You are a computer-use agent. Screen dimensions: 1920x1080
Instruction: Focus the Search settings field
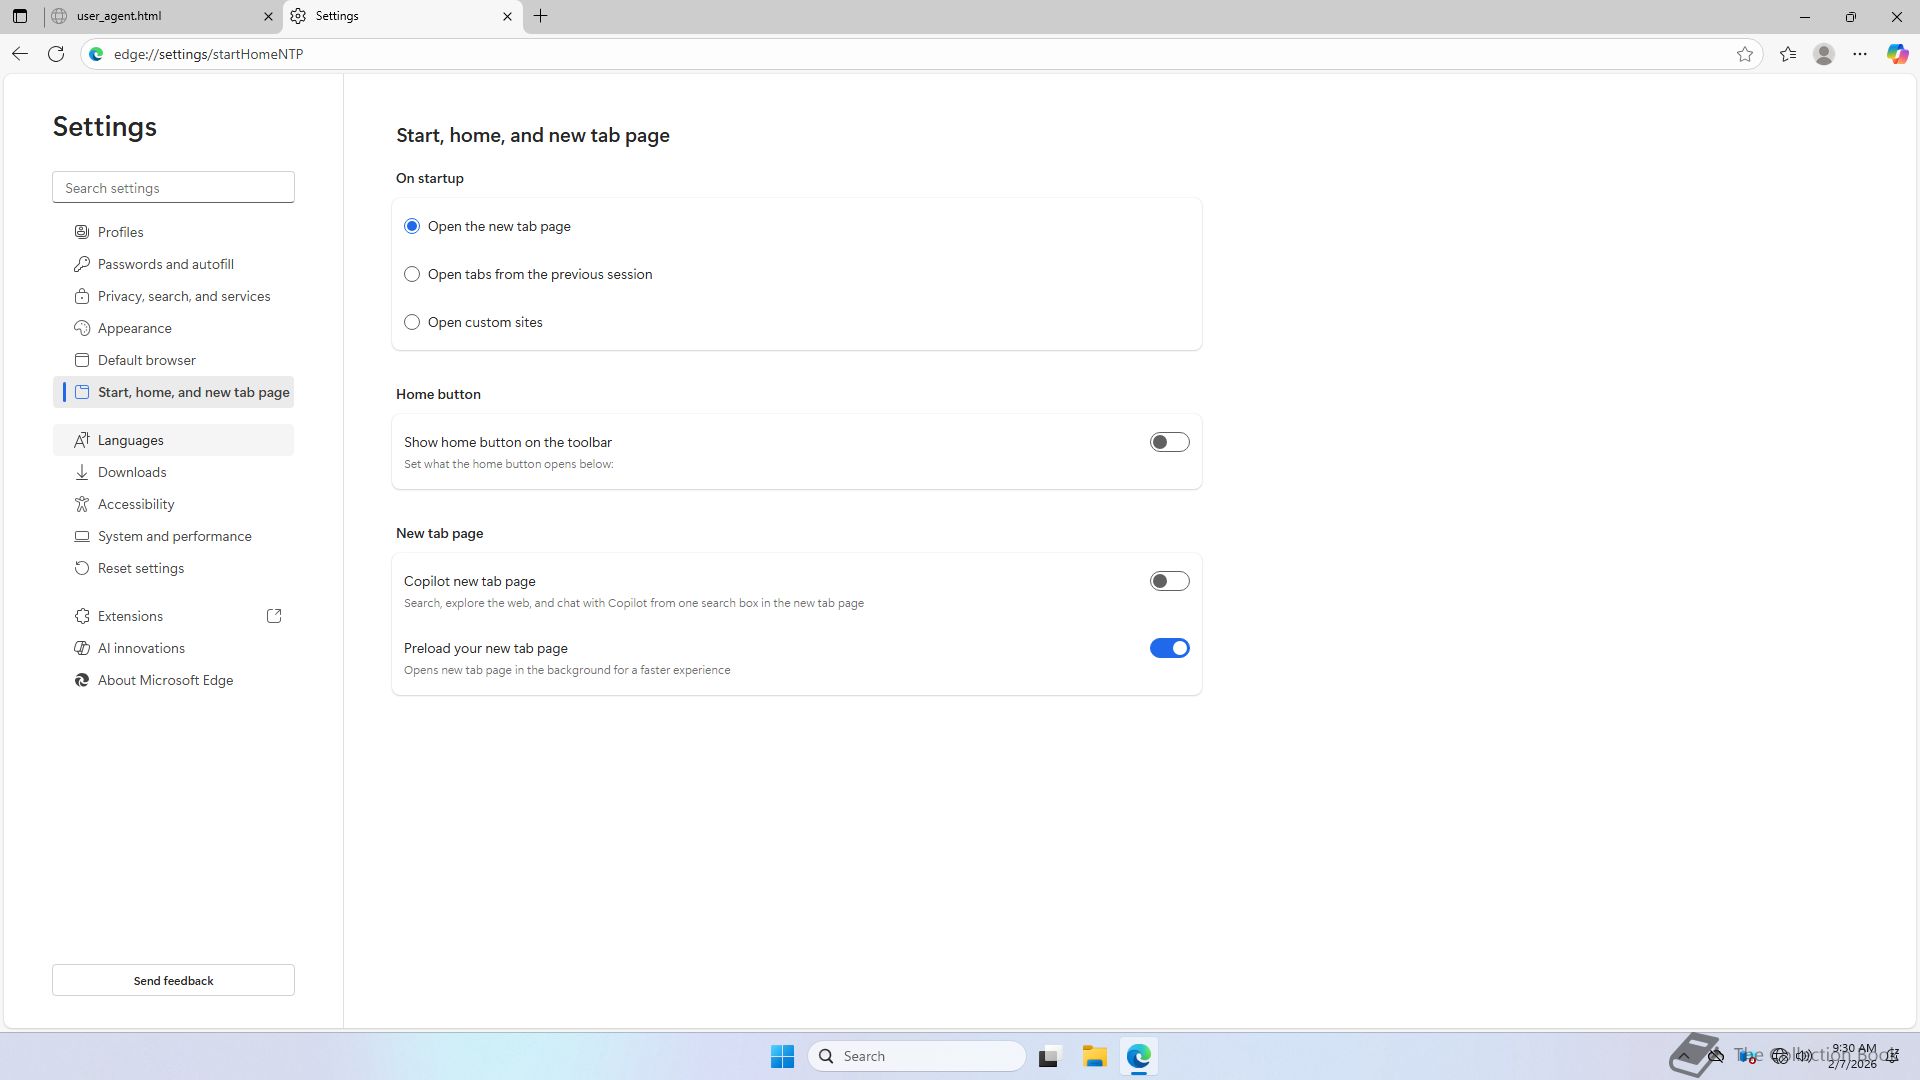click(173, 187)
